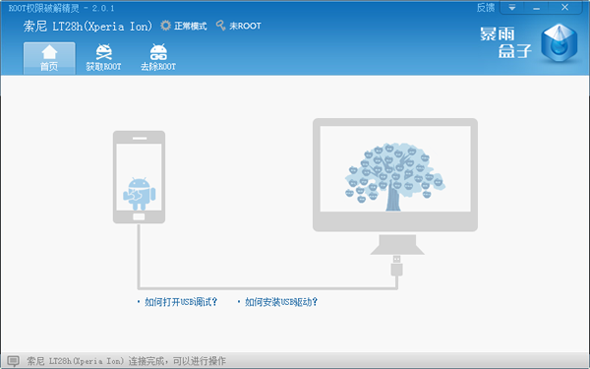This screenshot has height=369, width=590.
Task: Click the 正常模式 mode label
Action: click(190, 26)
